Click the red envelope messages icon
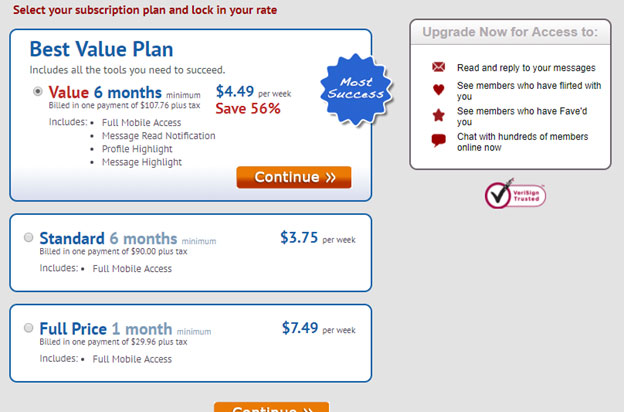This screenshot has width=624, height=412. pyautogui.click(x=439, y=67)
